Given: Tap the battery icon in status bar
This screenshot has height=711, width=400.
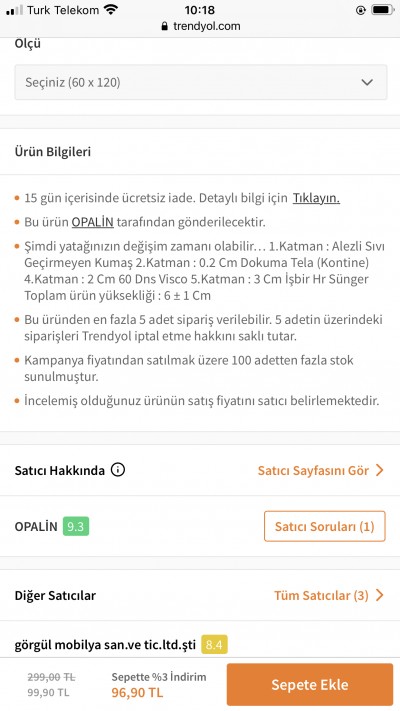Looking at the screenshot, I should (x=382, y=10).
